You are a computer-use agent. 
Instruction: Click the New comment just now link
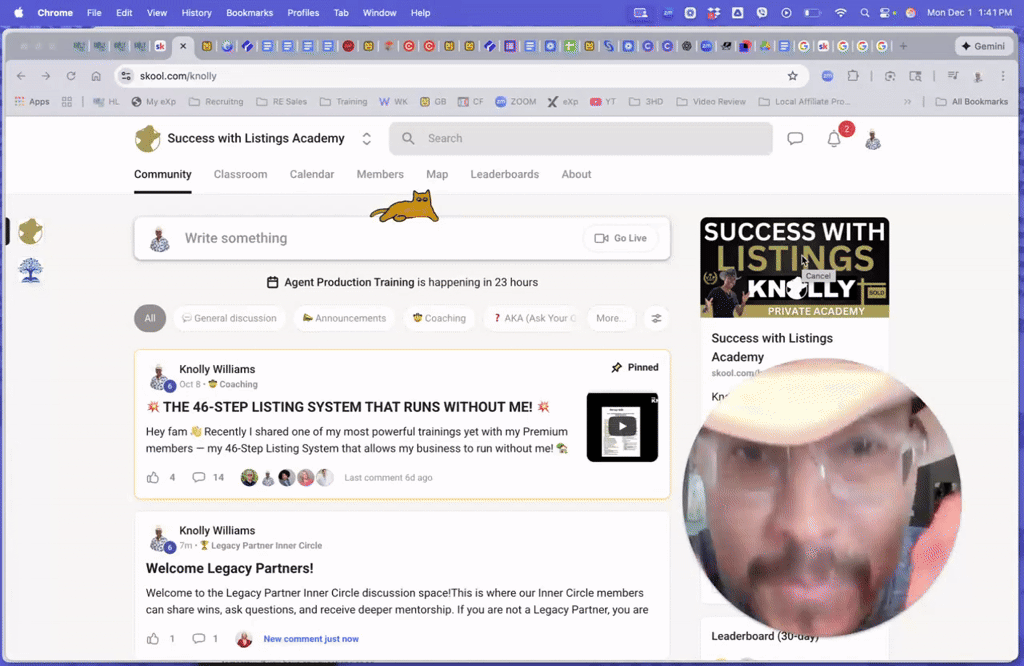pos(311,639)
